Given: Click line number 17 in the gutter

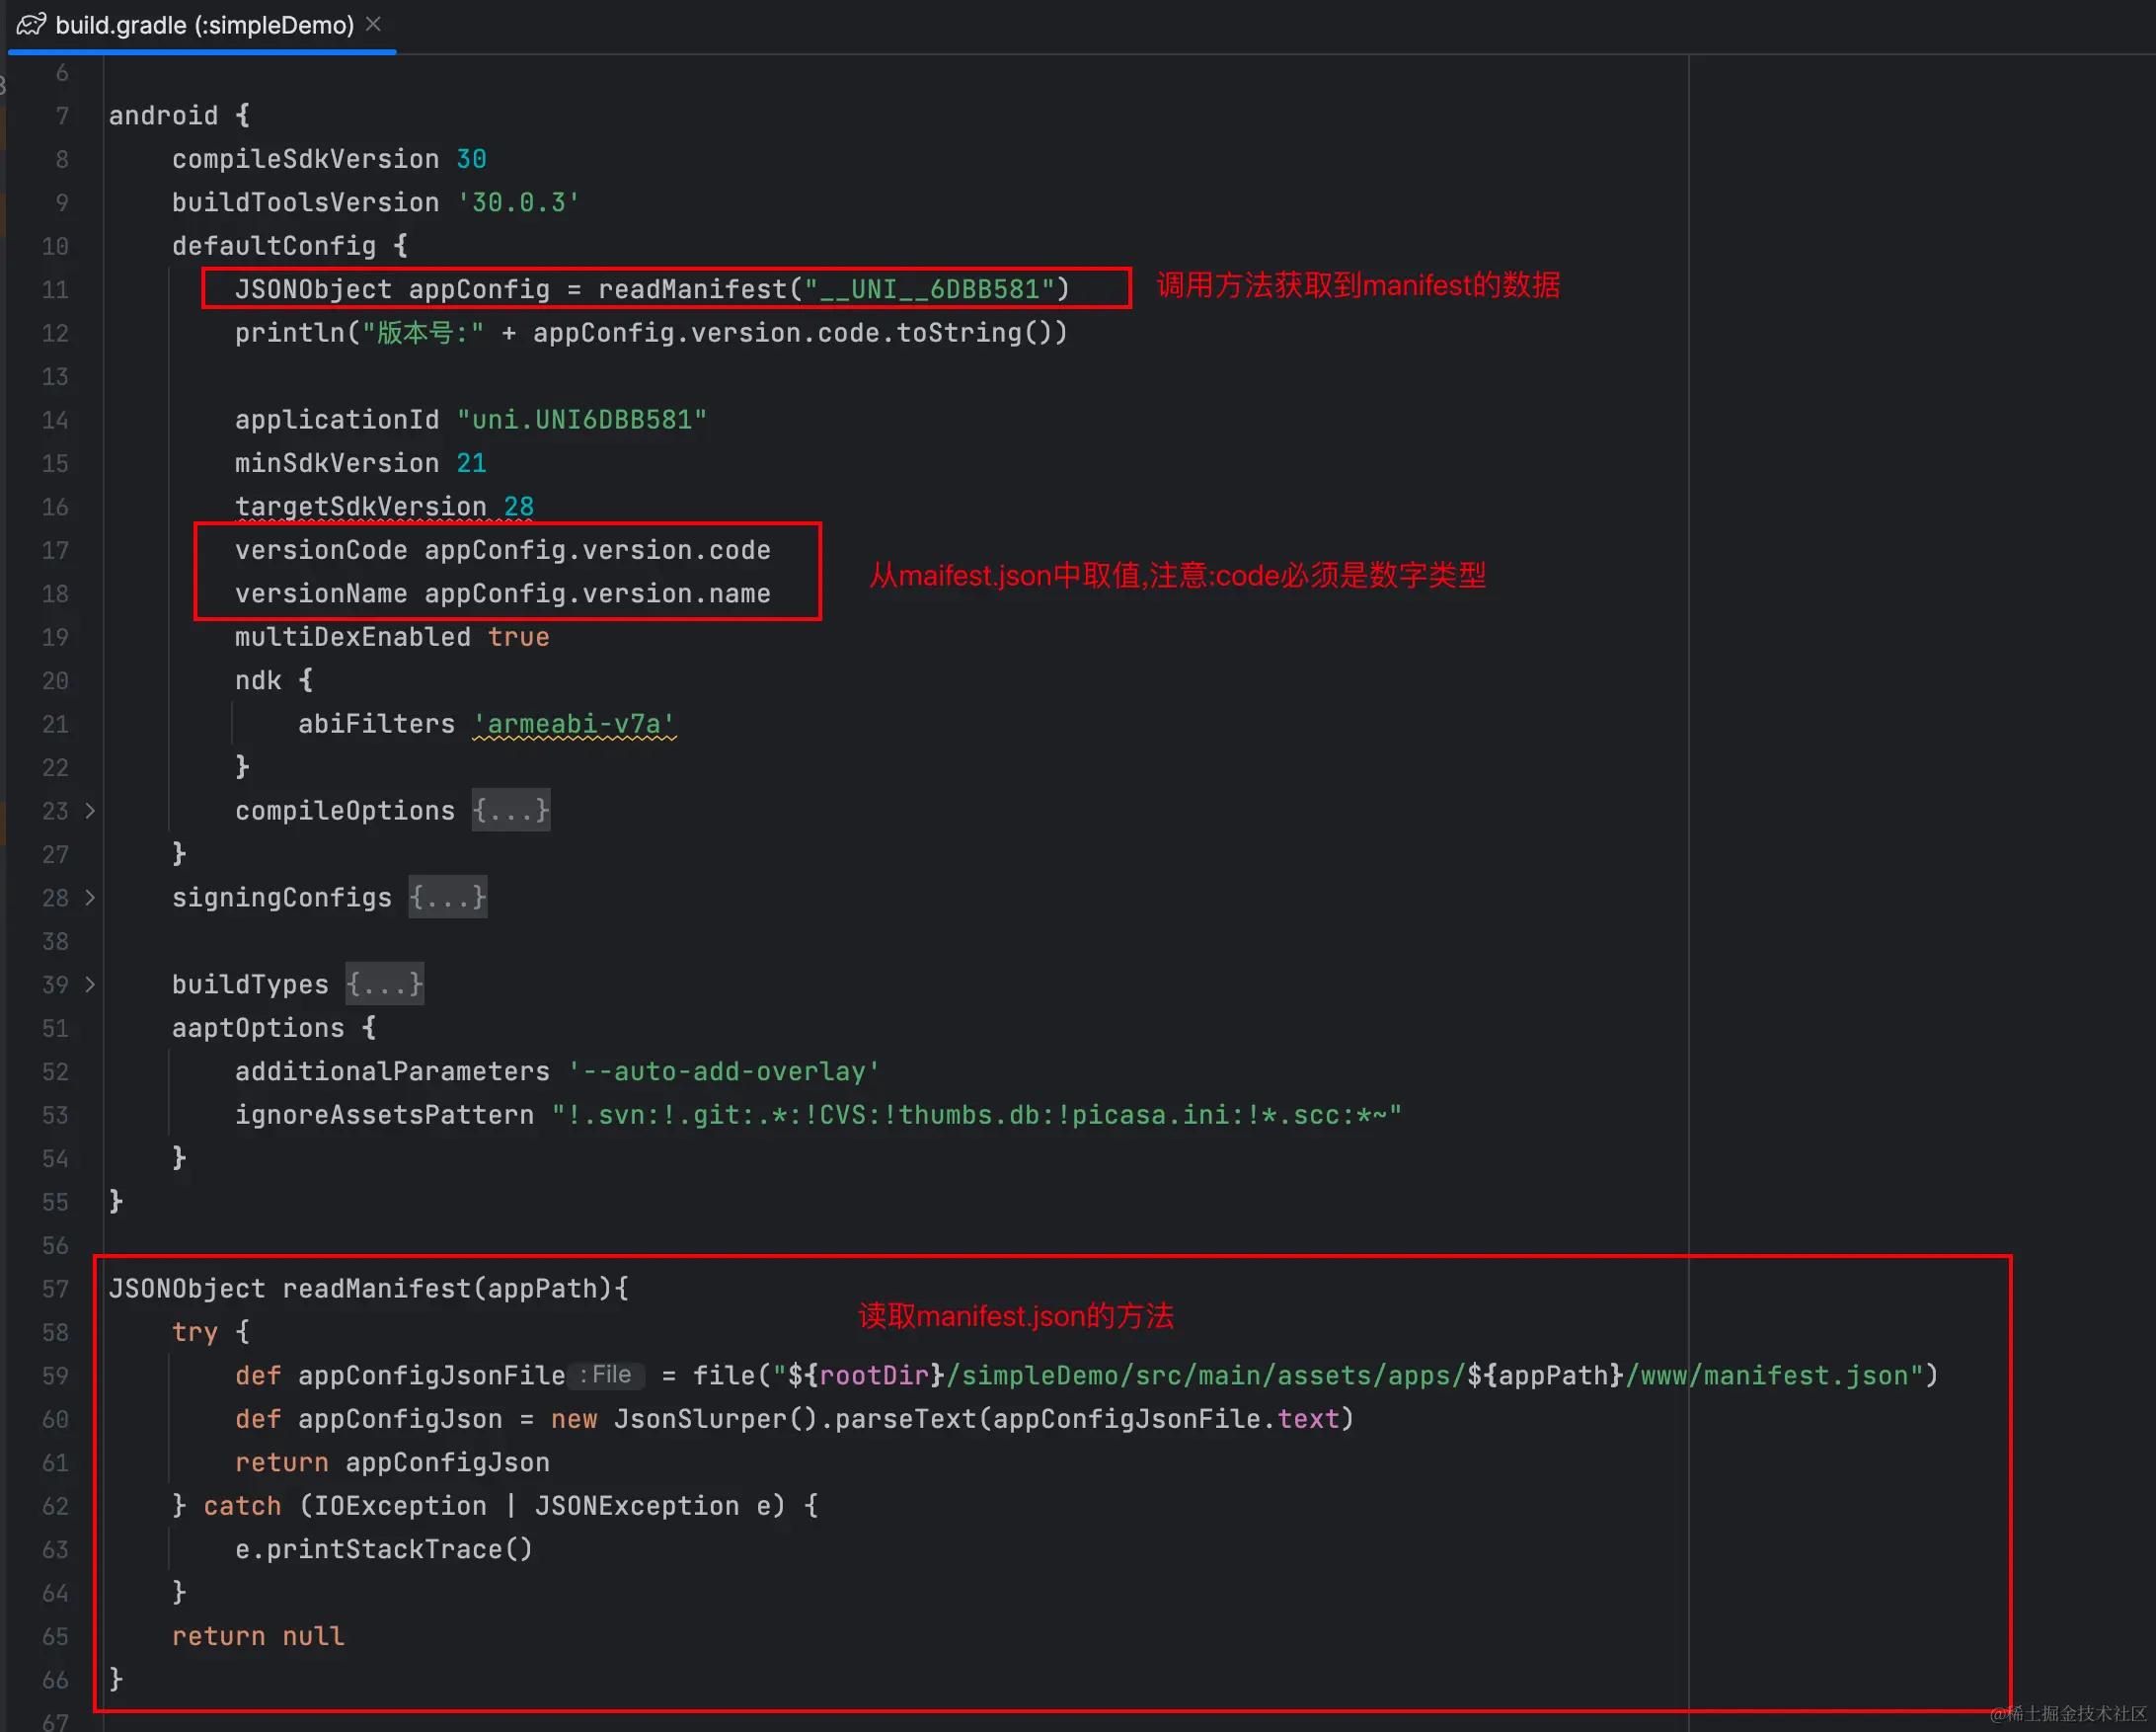Looking at the screenshot, I should (55, 551).
